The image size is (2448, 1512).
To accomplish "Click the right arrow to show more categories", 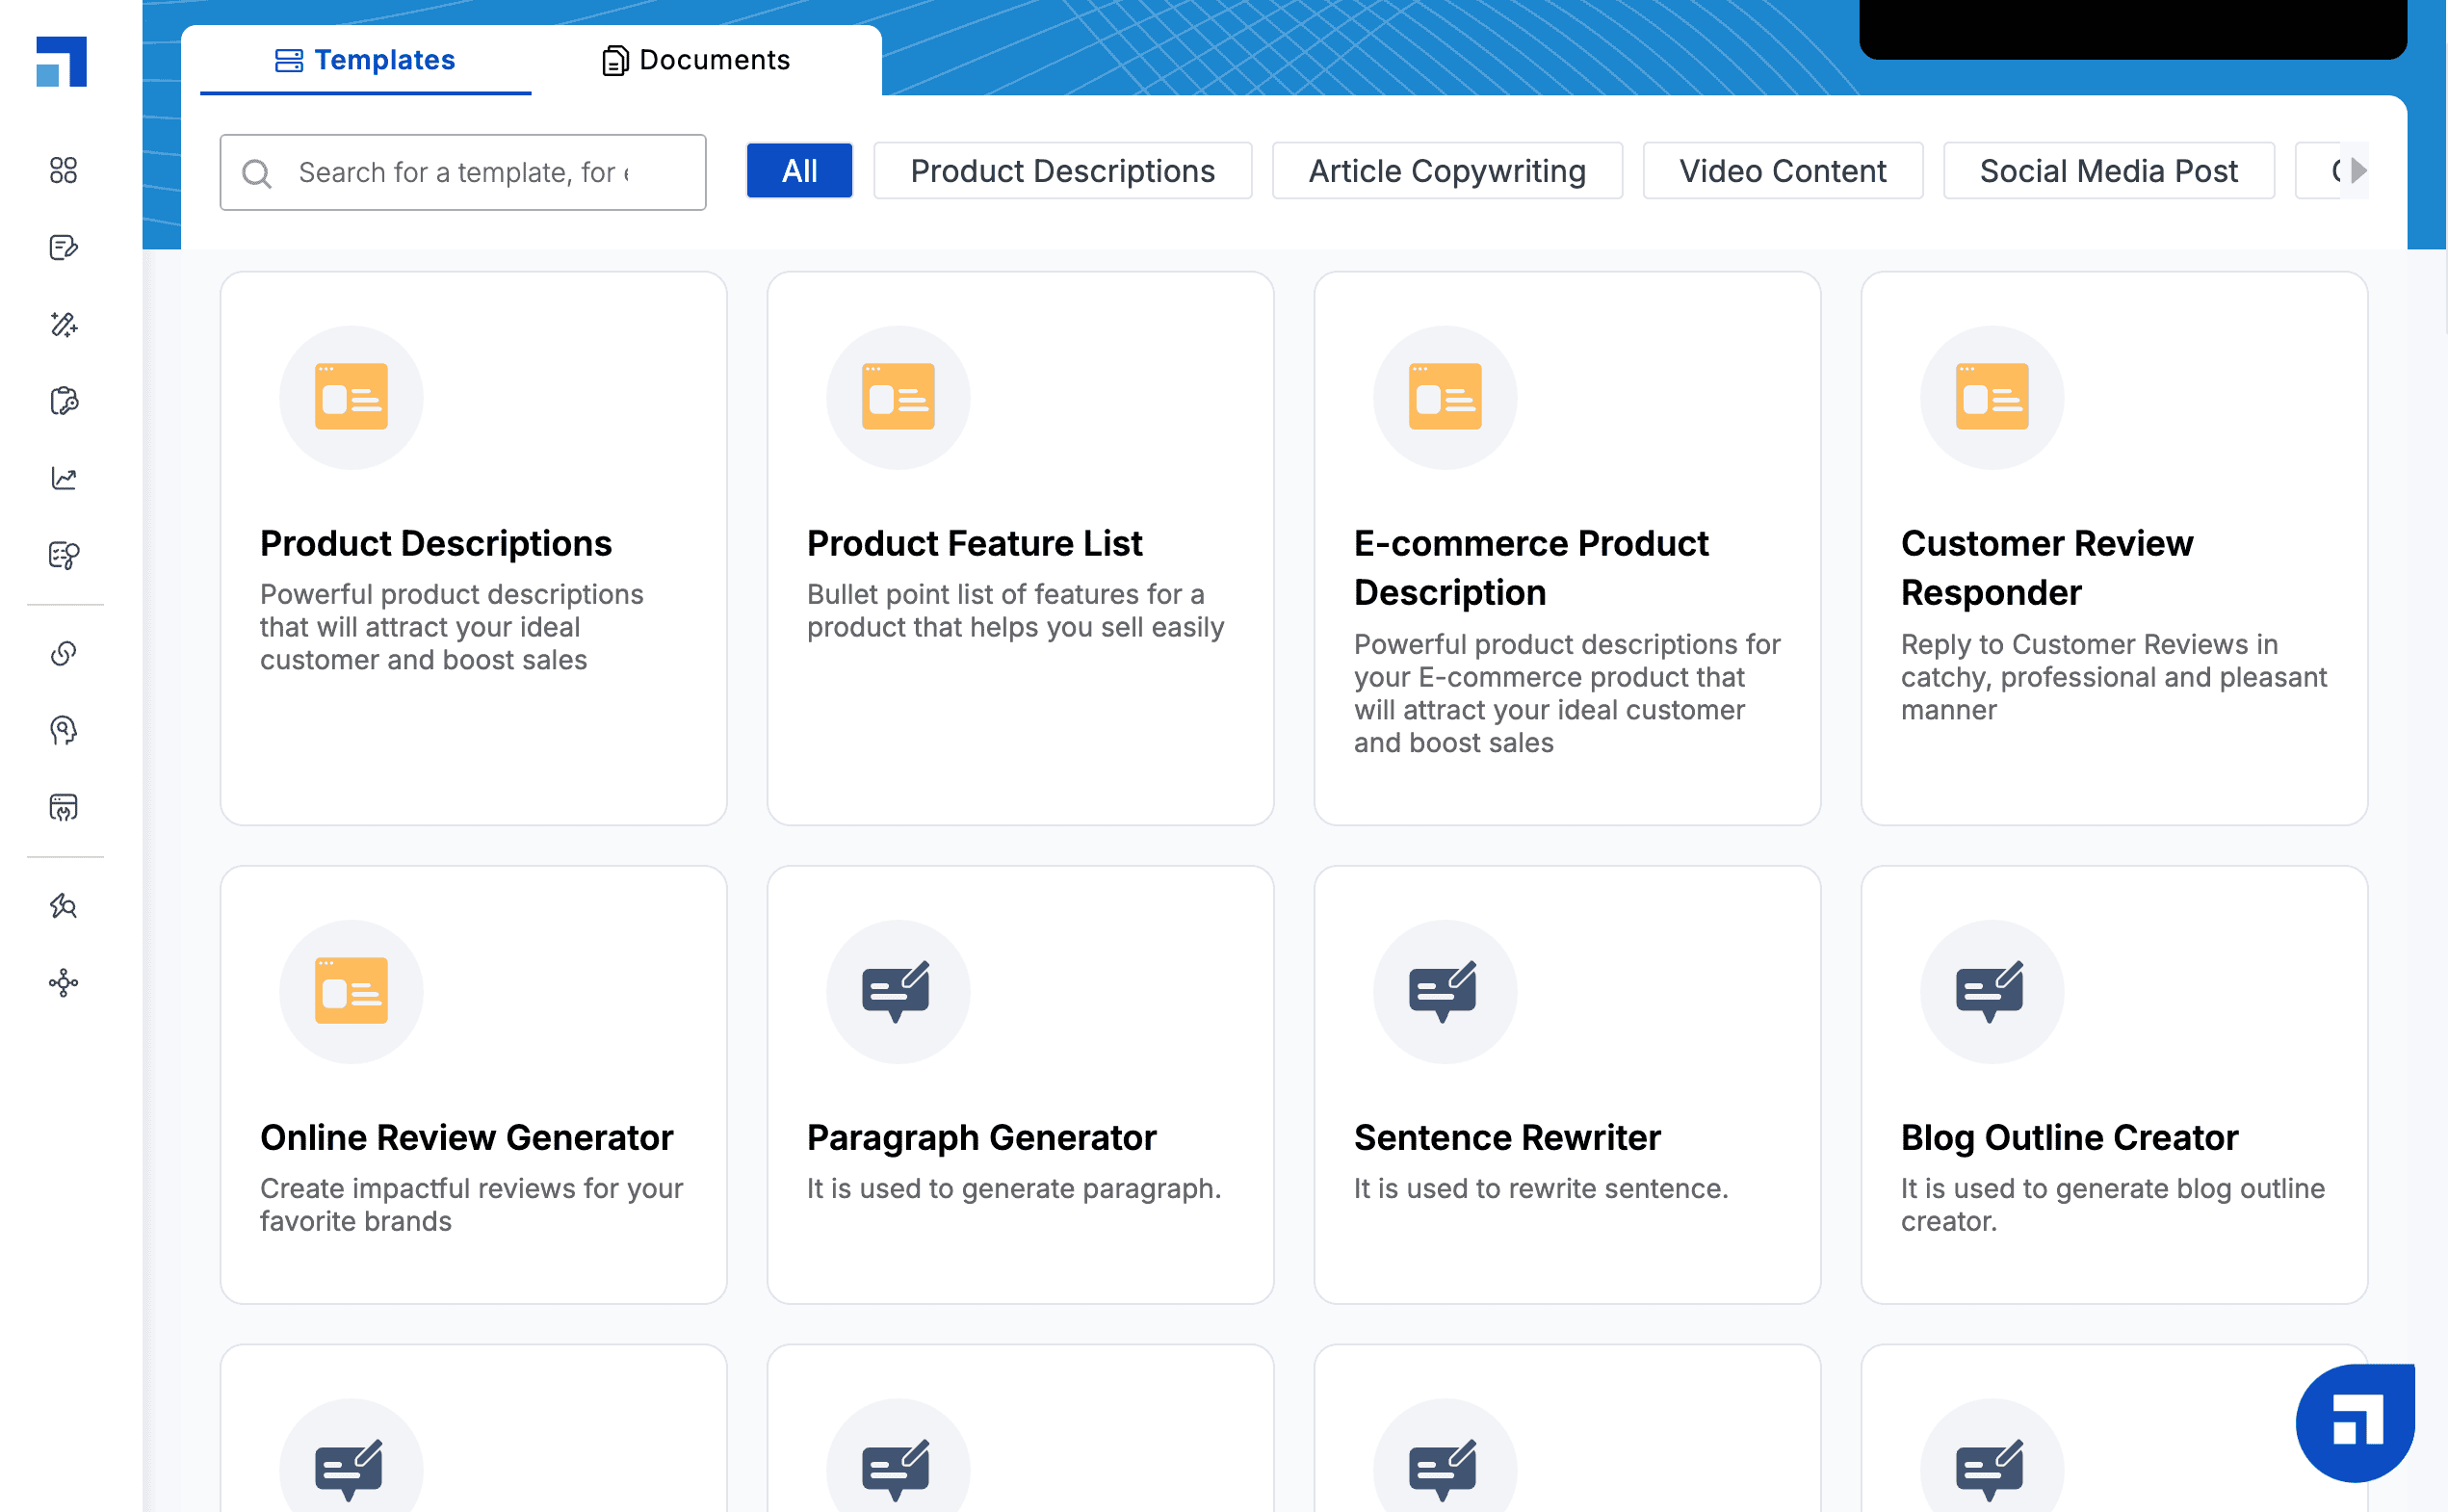I will click(x=2358, y=171).
